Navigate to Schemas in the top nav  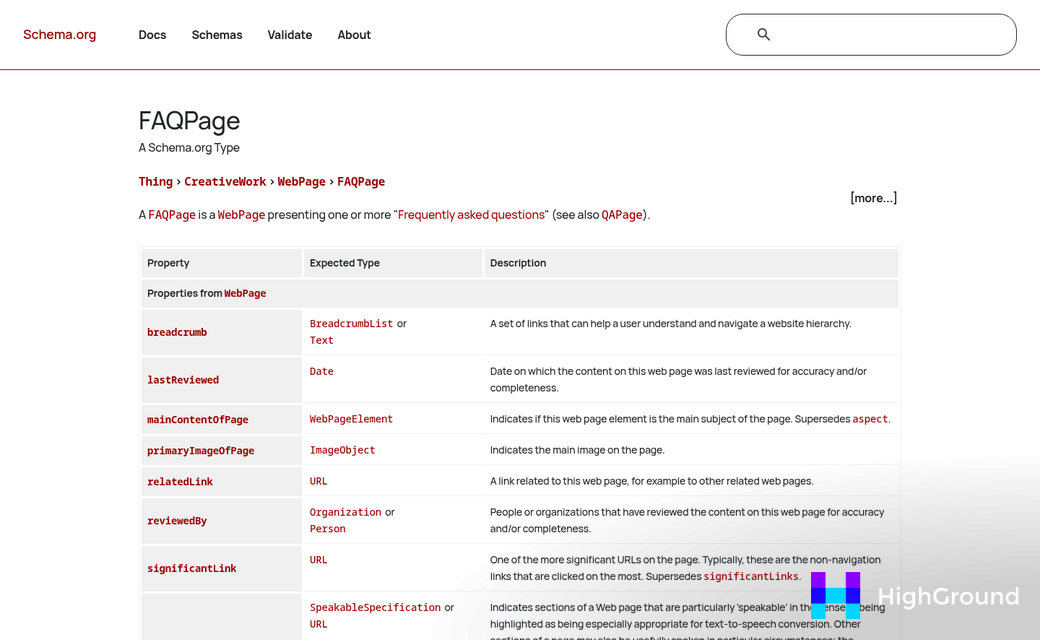(x=217, y=34)
